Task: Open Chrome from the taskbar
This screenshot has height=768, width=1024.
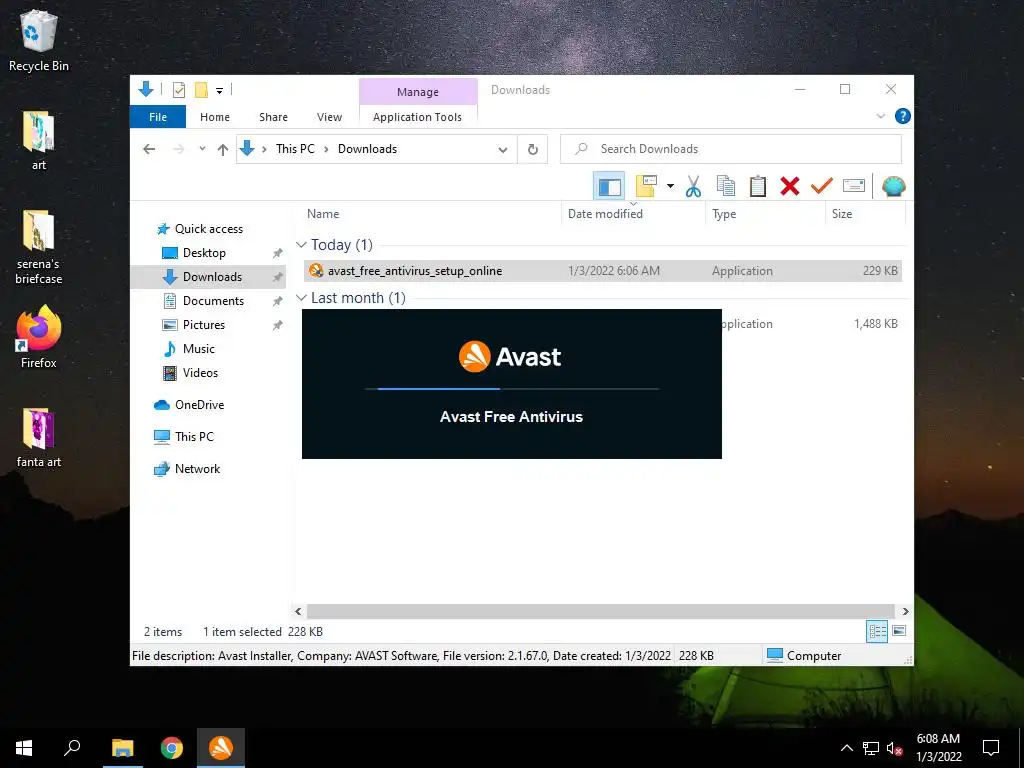Action: click(x=172, y=748)
